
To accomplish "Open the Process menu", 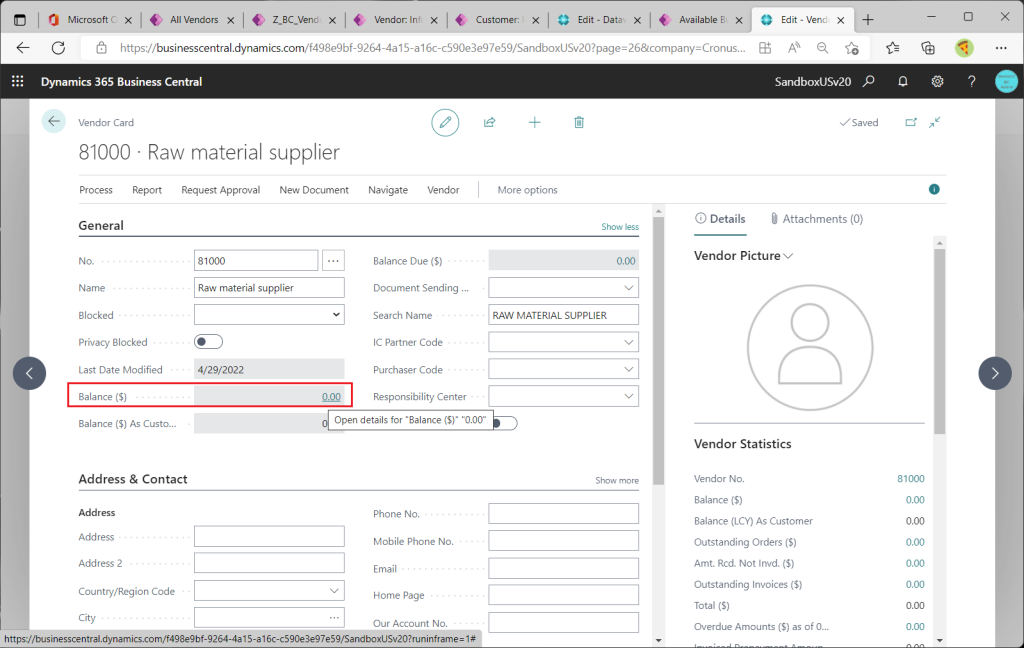I will pos(96,190).
